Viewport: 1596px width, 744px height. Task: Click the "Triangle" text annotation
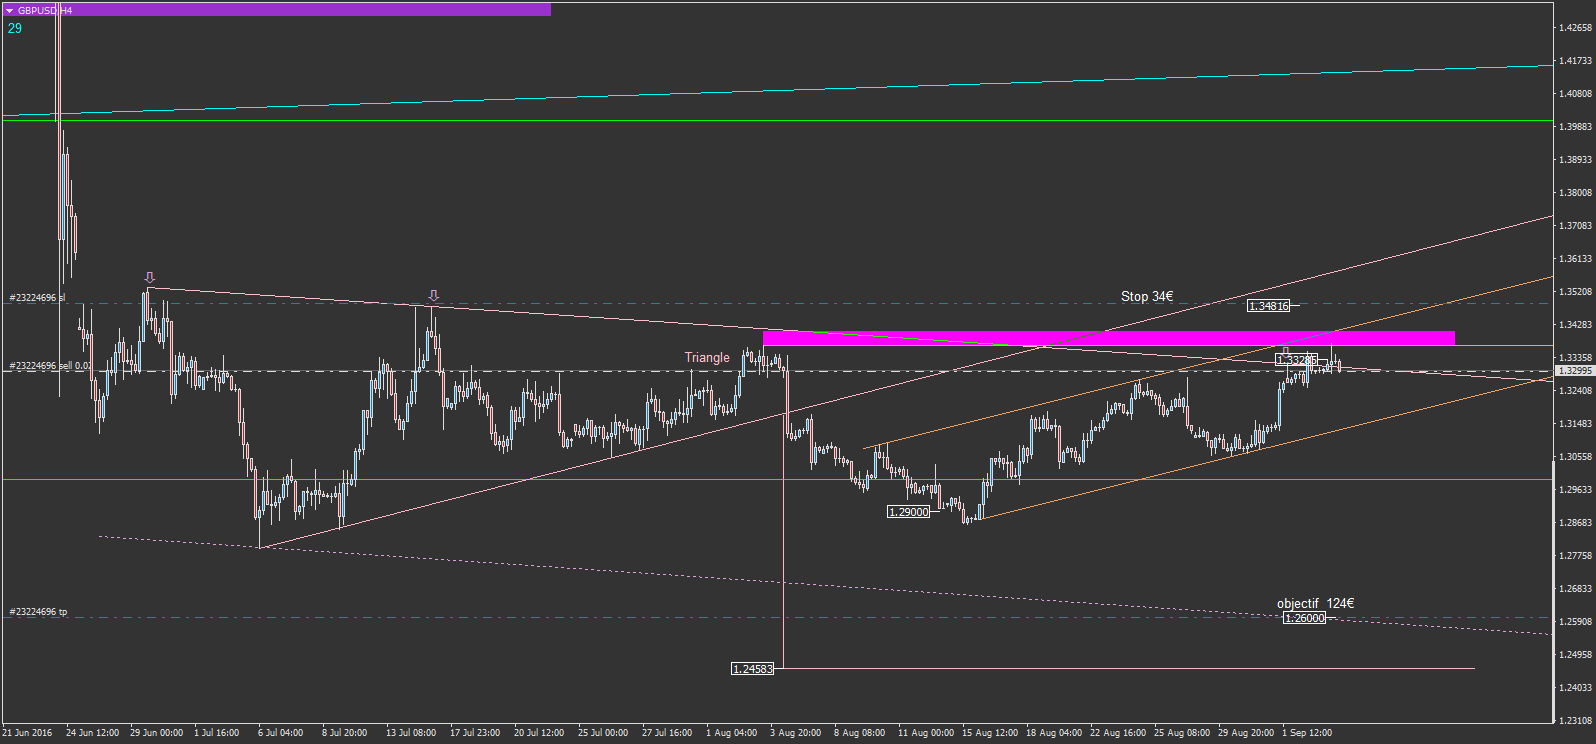pyautogui.click(x=707, y=358)
